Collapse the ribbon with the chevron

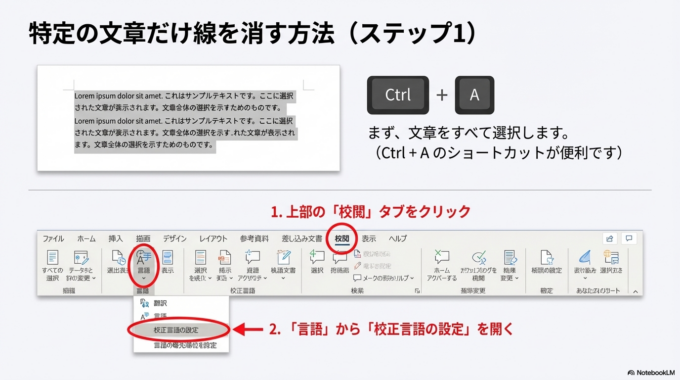635,292
